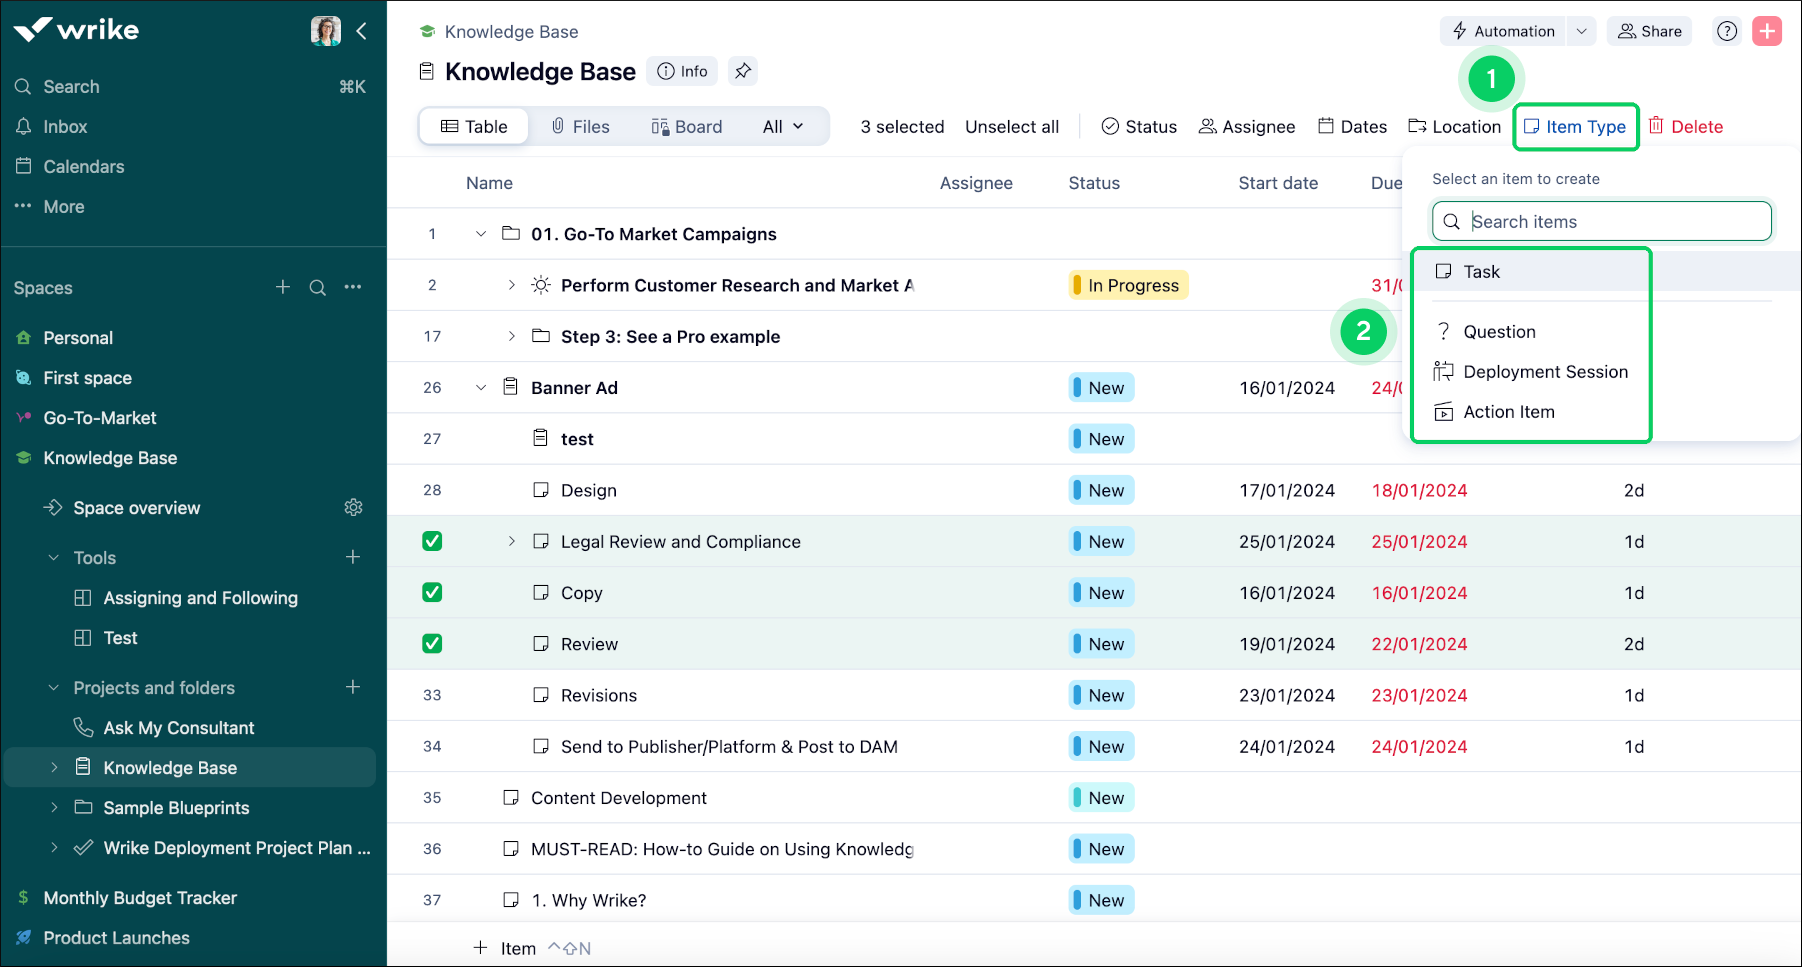Open Spaces more options ellipsis
Image resolution: width=1802 pixels, height=967 pixels.
[353, 288]
